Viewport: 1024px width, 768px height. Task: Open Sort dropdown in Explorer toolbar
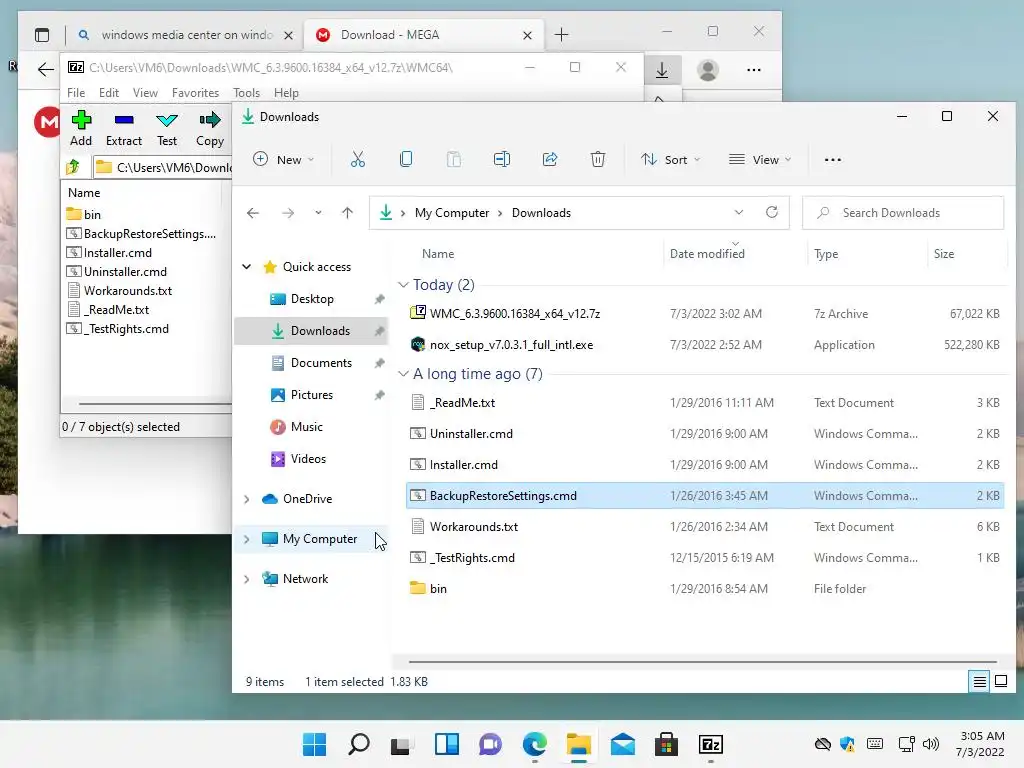point(671,159)
